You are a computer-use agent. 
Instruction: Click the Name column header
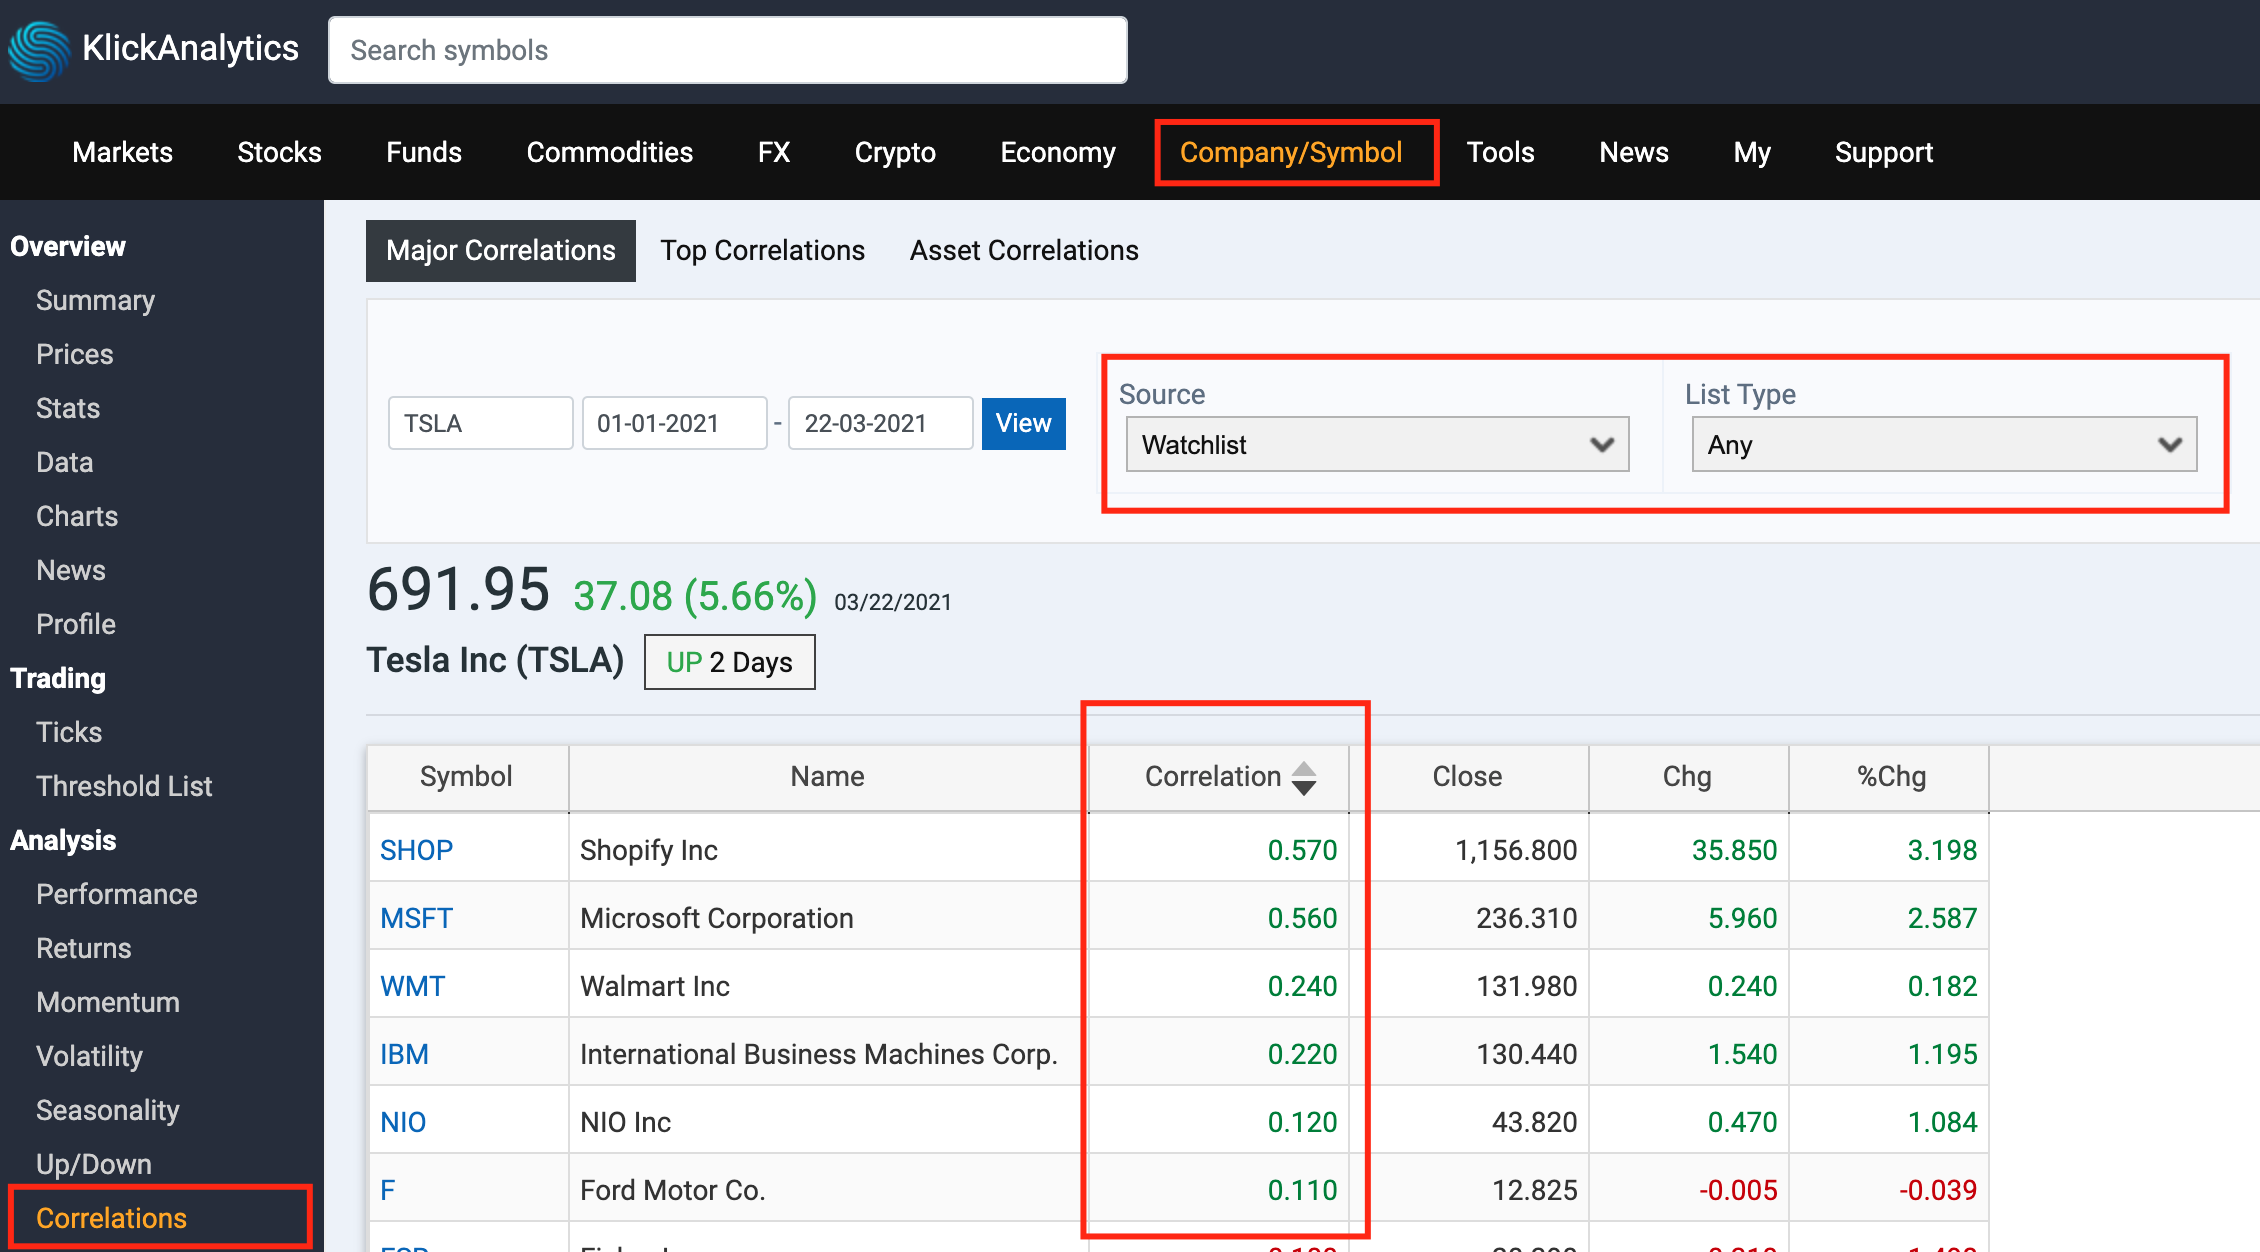tap(828, 776)
